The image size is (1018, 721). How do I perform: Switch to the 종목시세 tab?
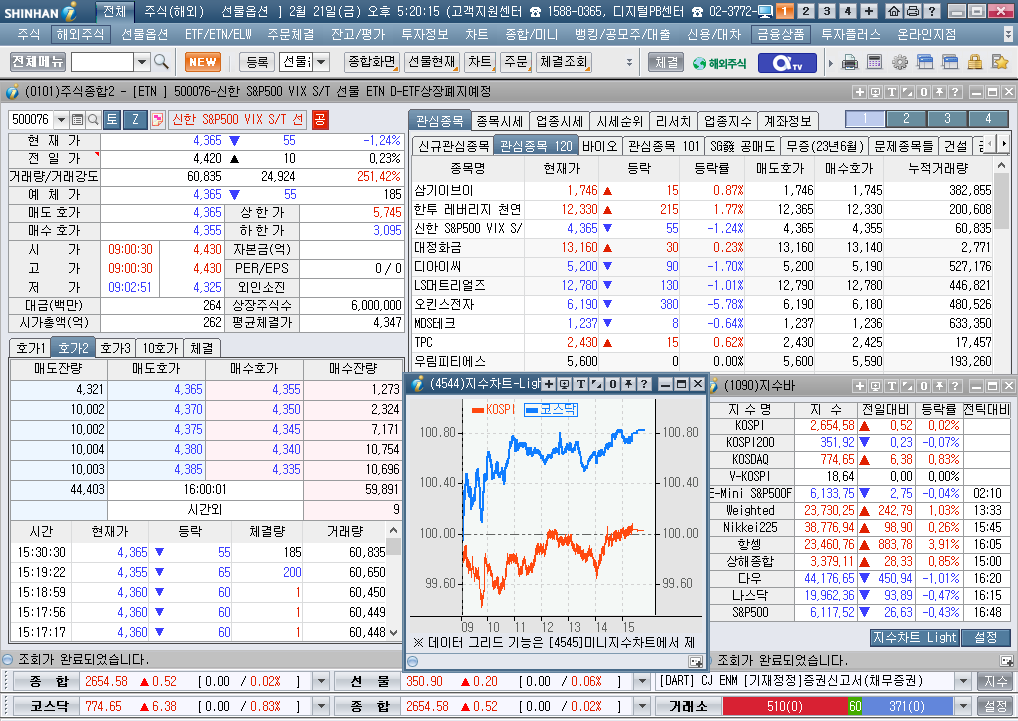point(499,121)
